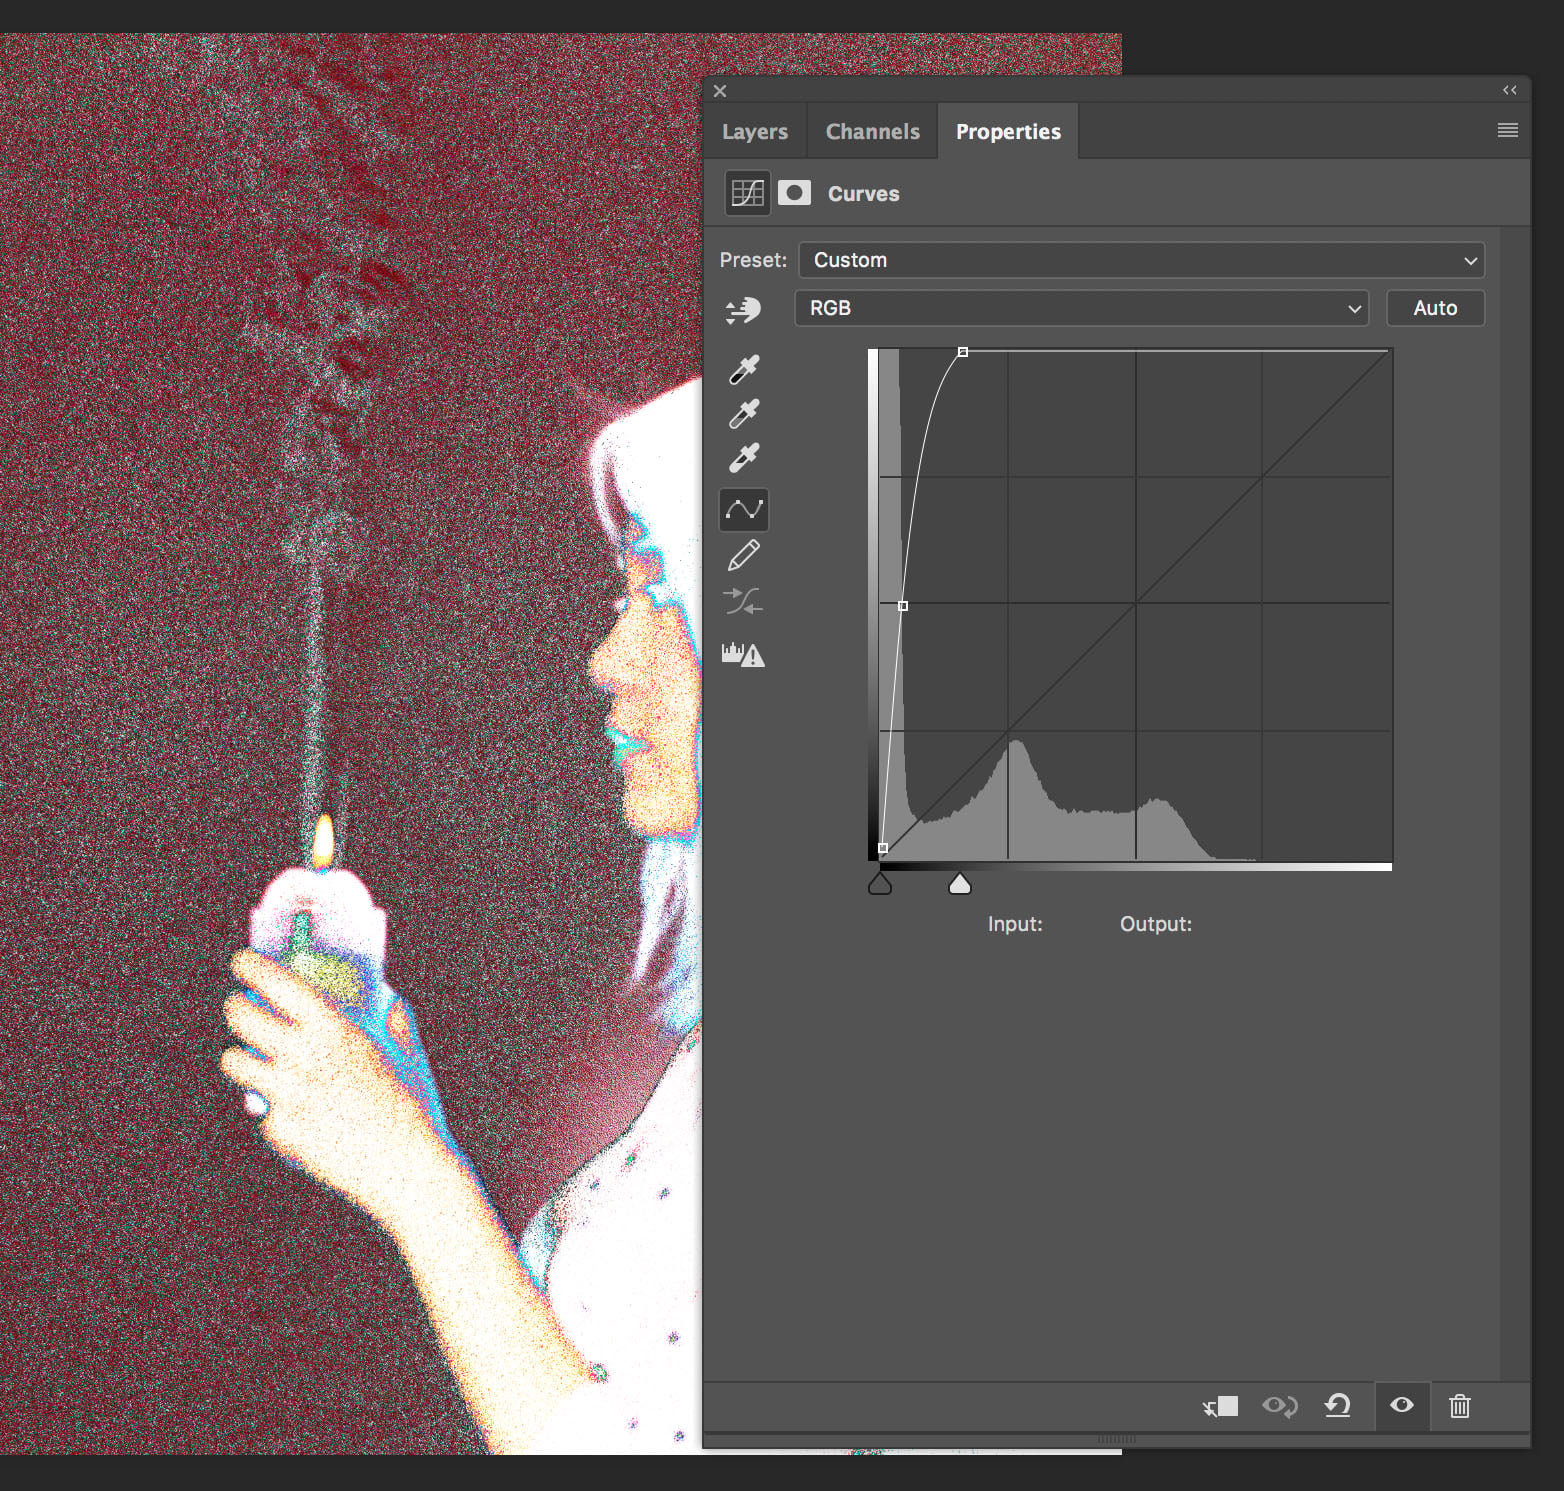Open the Preset dropdown showing Custom

[x=1142, y=260]
